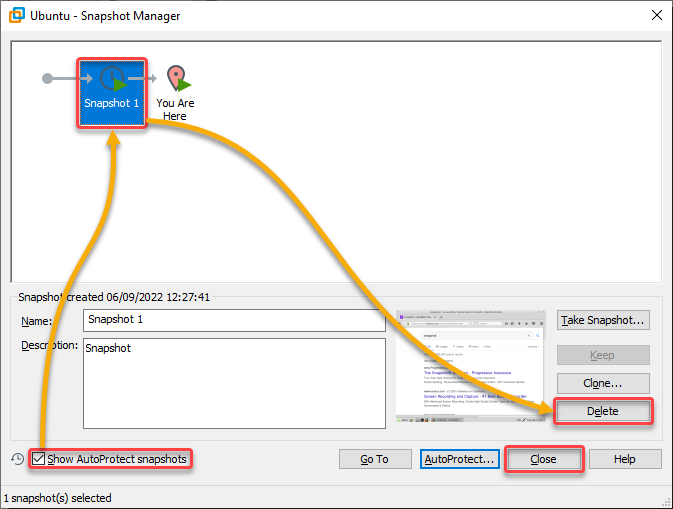Image resolution: width=673 pixels, height=509 pixels.
Task: Toggle Show AutoProtect snapshots checkbox
Action: 39,459
